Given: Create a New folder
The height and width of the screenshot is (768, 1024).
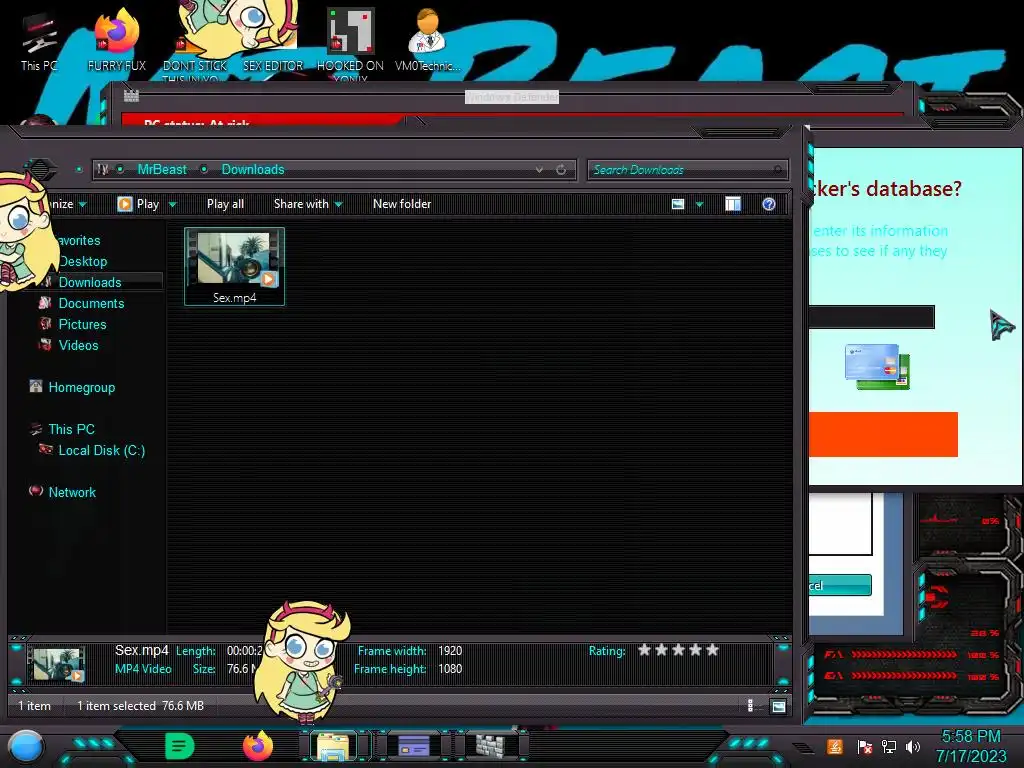Looking at the screenshot, I should 402,204.
